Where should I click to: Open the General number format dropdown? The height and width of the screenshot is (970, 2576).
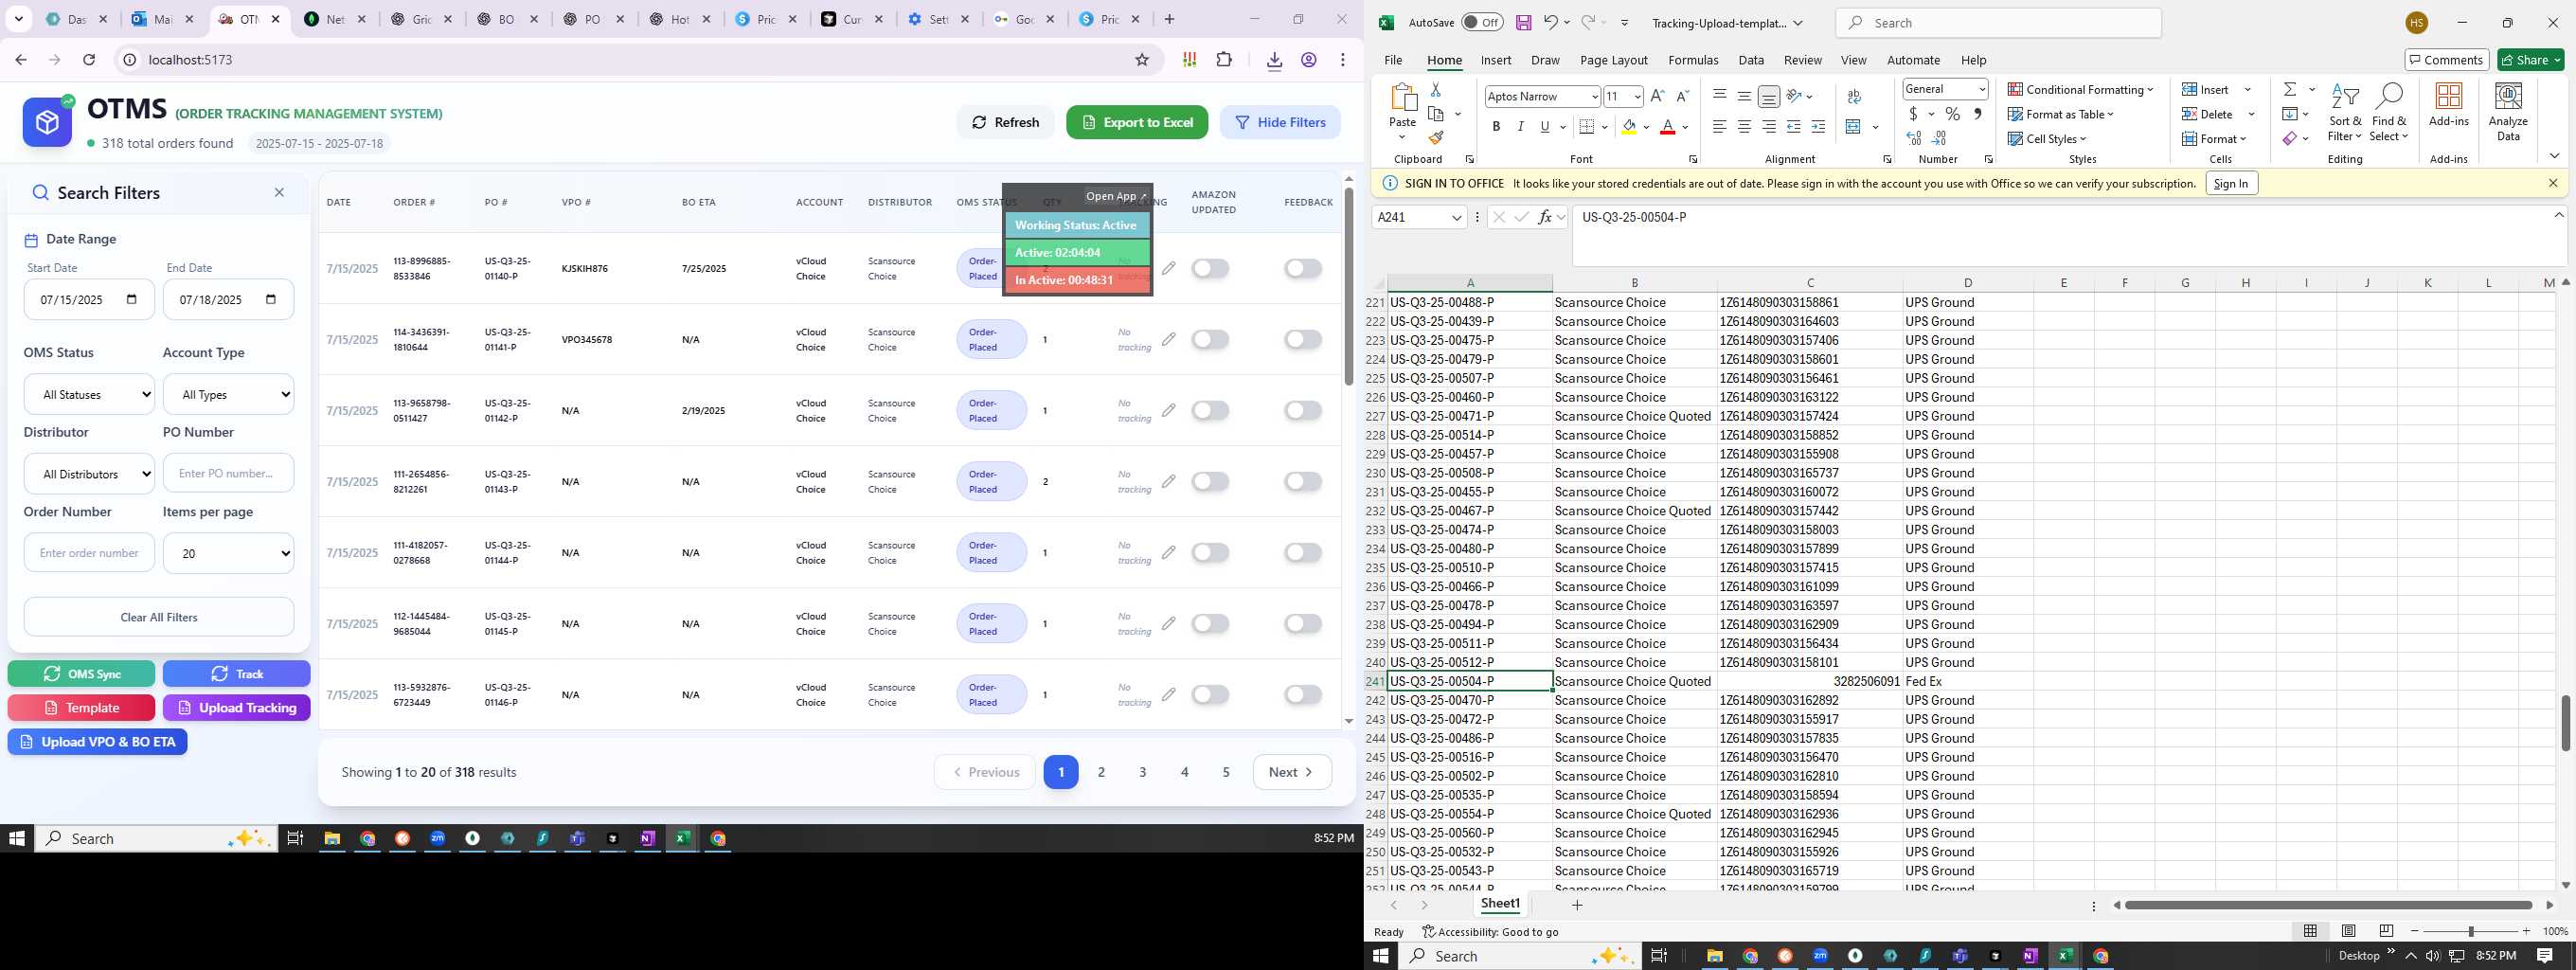pyautogui.click(x=1981, y=89)
